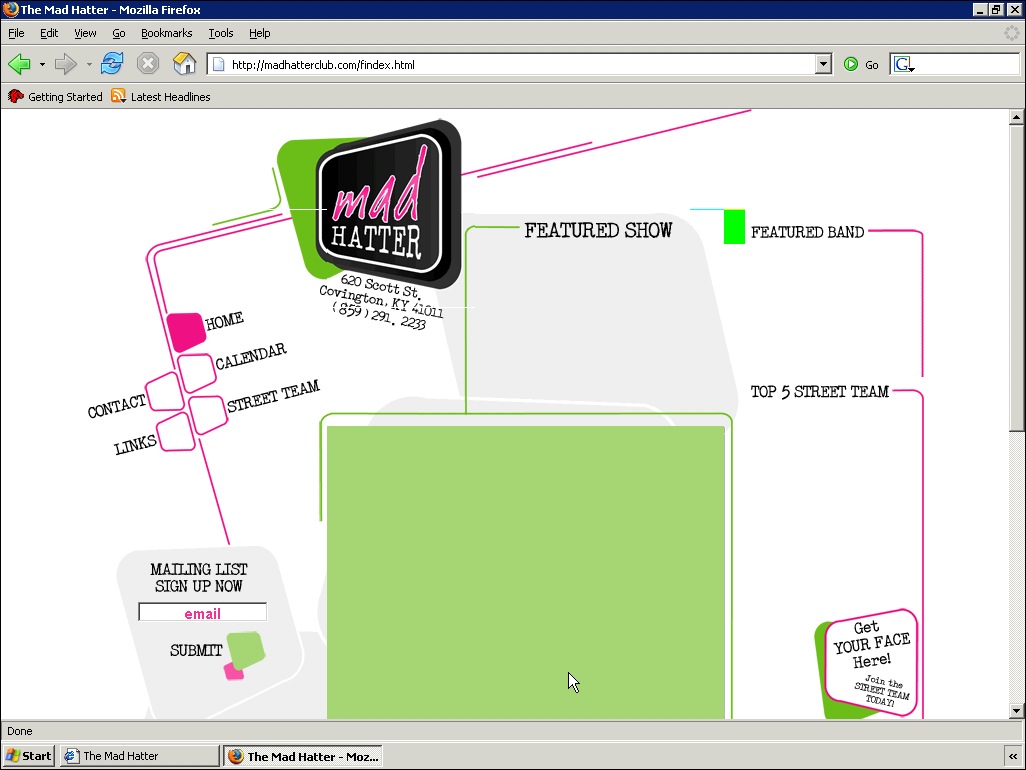1026x770 pixels.
Task: Open the File menu
Action: point(16,33)
